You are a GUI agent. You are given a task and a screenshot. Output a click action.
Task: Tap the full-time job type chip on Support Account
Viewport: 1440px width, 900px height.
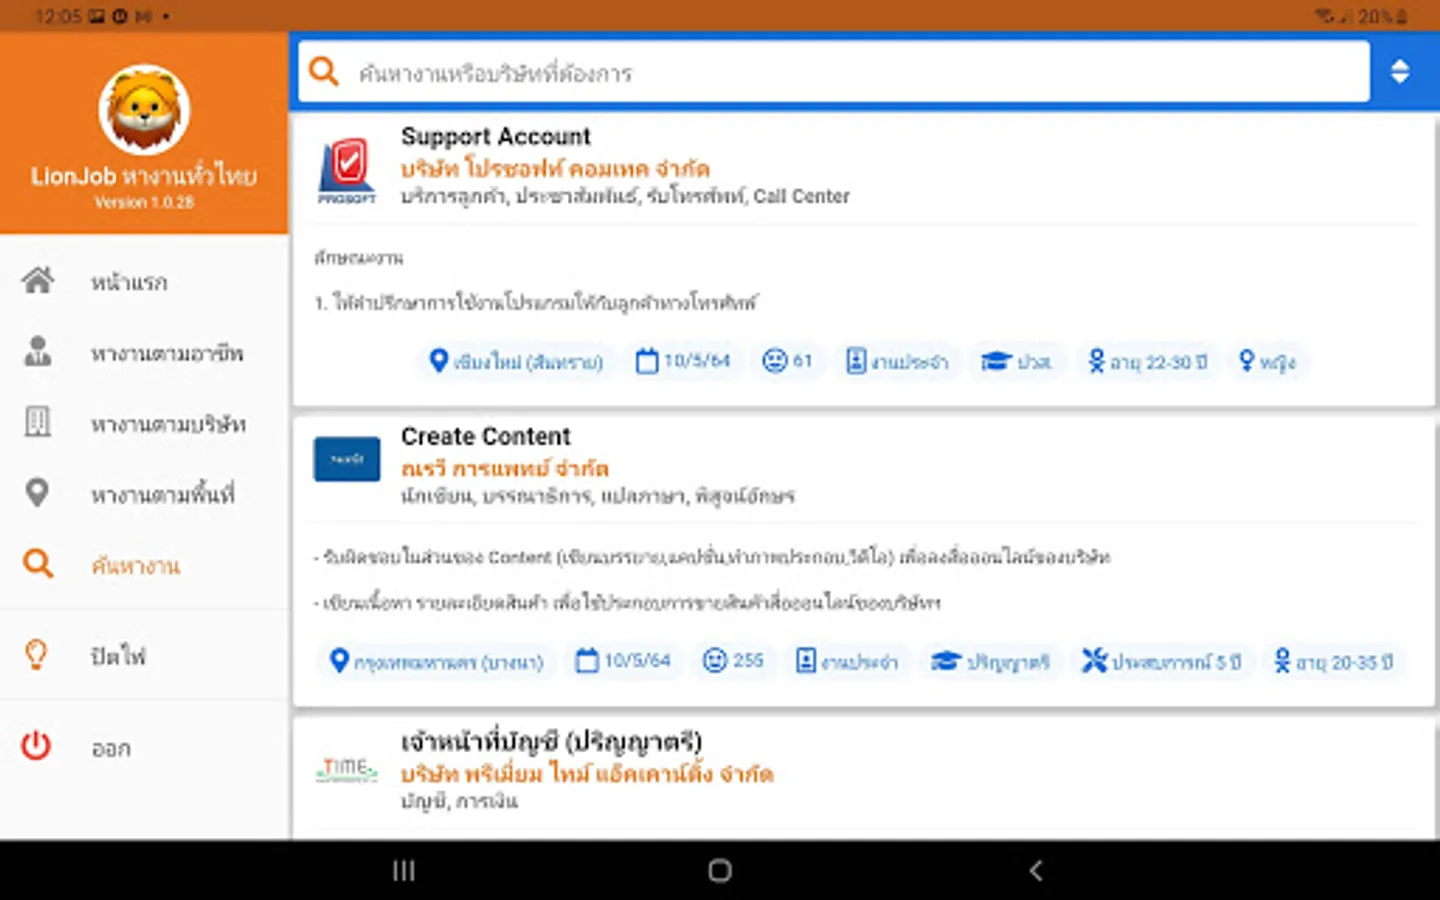(897, 361)
